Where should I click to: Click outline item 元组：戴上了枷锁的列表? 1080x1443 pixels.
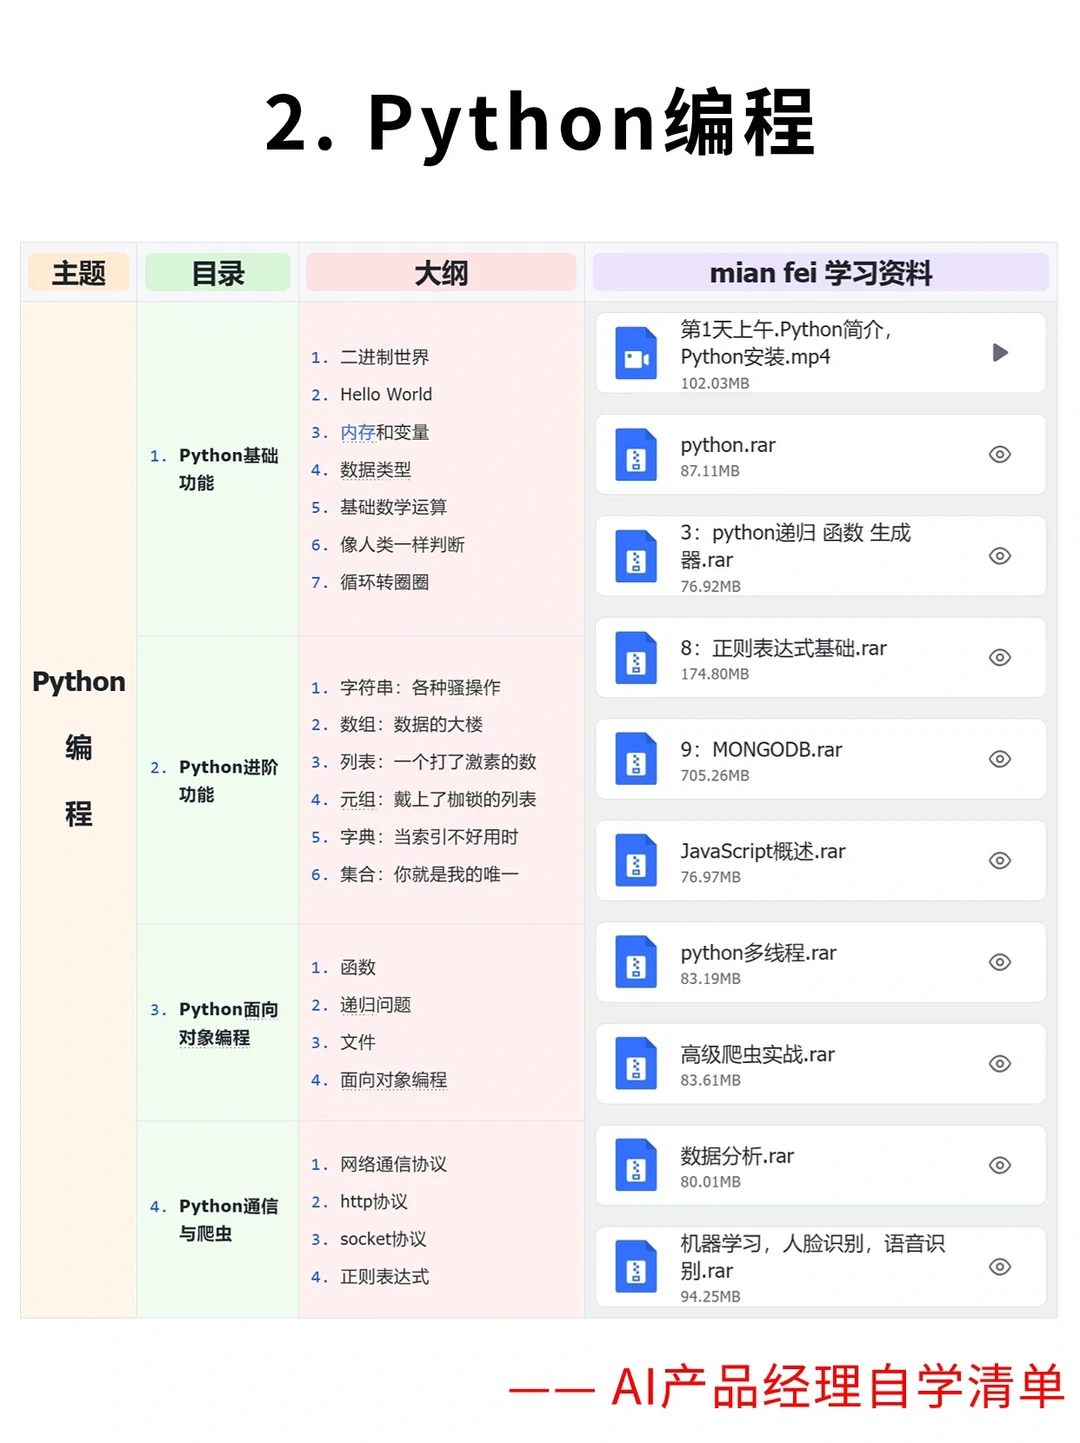[x=438, y=800]
